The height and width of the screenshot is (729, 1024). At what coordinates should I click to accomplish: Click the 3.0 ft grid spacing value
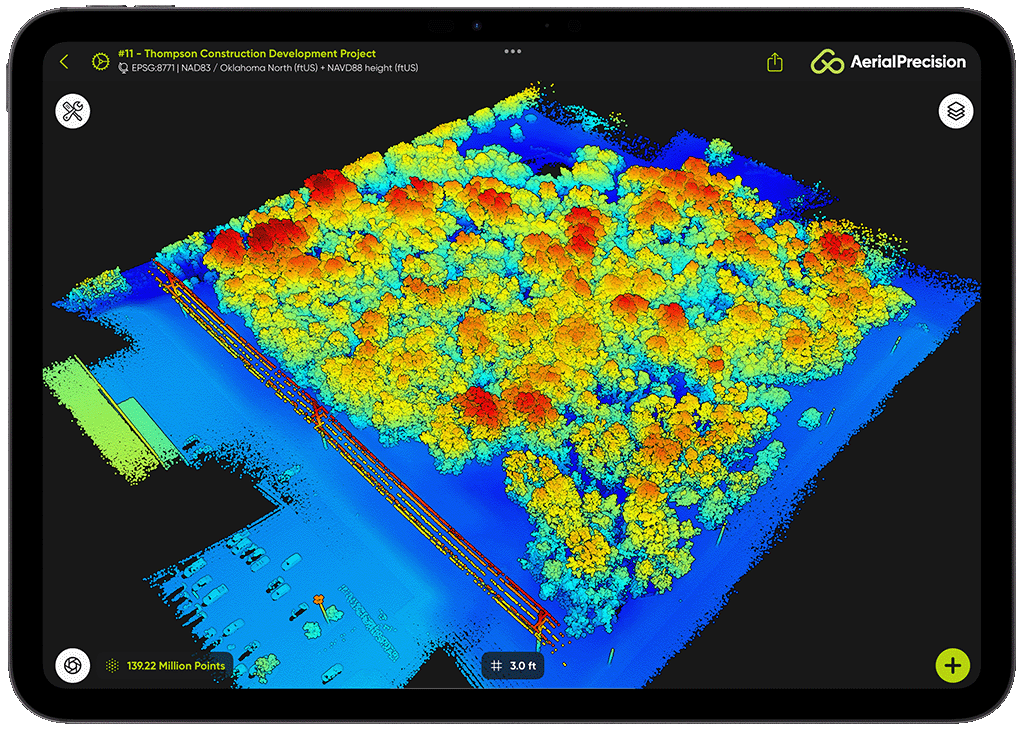[x=524, y=666]
